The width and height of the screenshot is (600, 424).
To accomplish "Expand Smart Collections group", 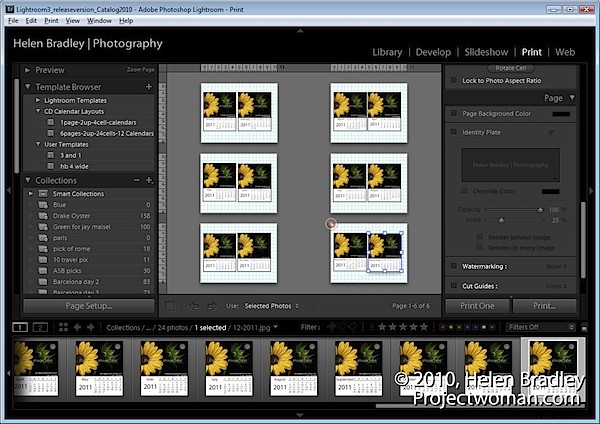I will pos(31,194).
